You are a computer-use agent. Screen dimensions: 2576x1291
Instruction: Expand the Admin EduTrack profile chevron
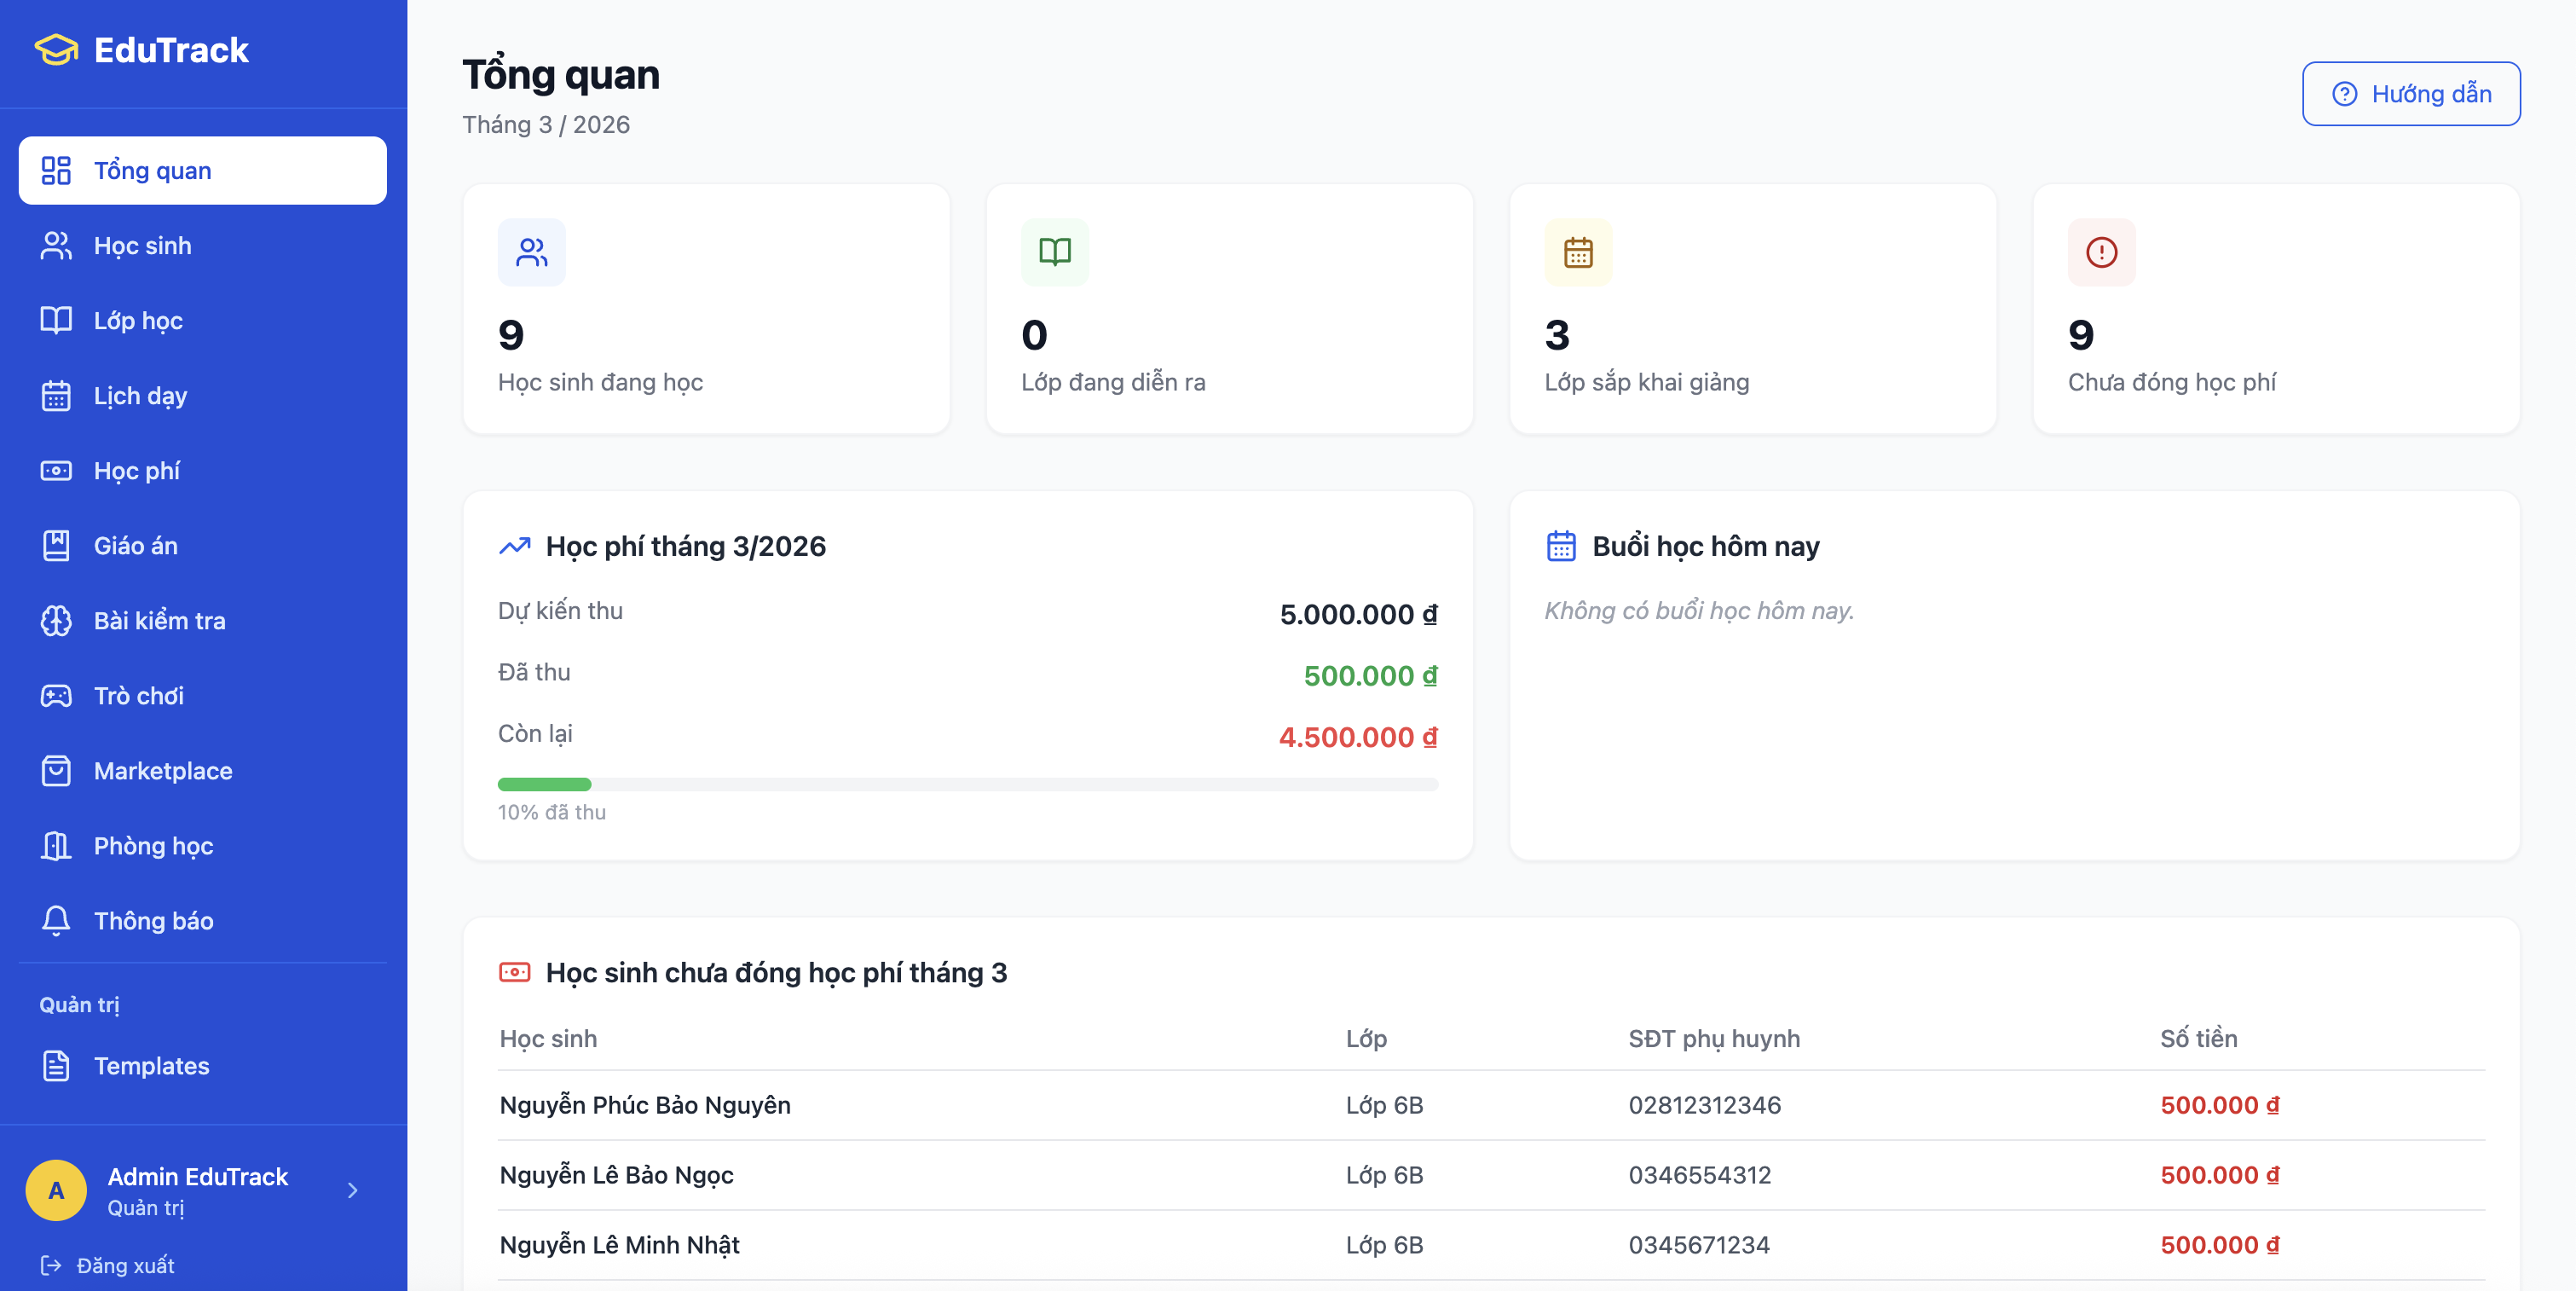click(352, 1190)
